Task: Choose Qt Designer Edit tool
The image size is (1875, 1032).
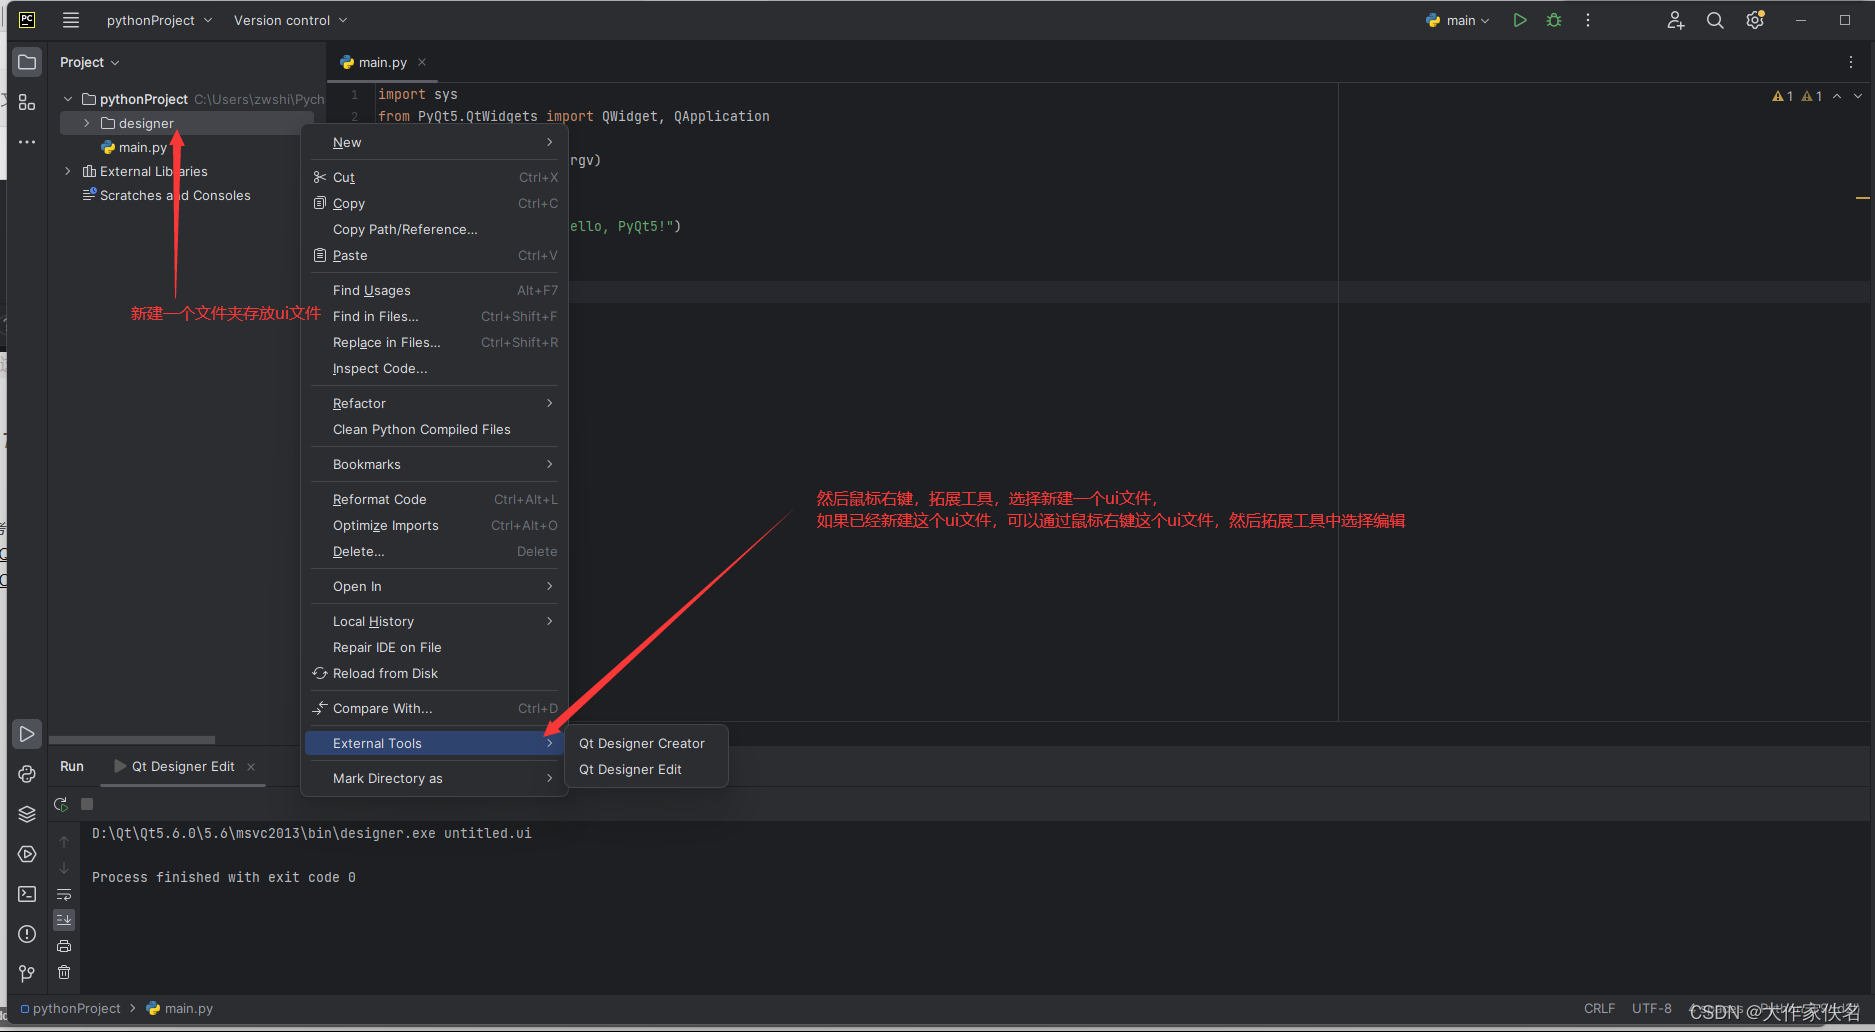Action: [x=646, y=769]
